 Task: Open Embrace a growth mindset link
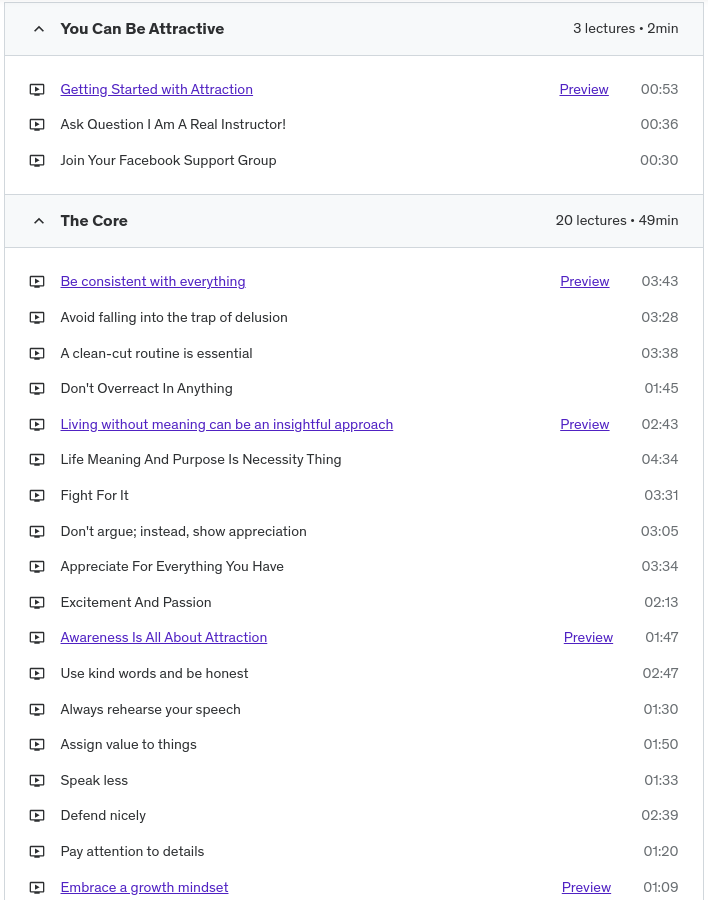click(x=144, y=888)
